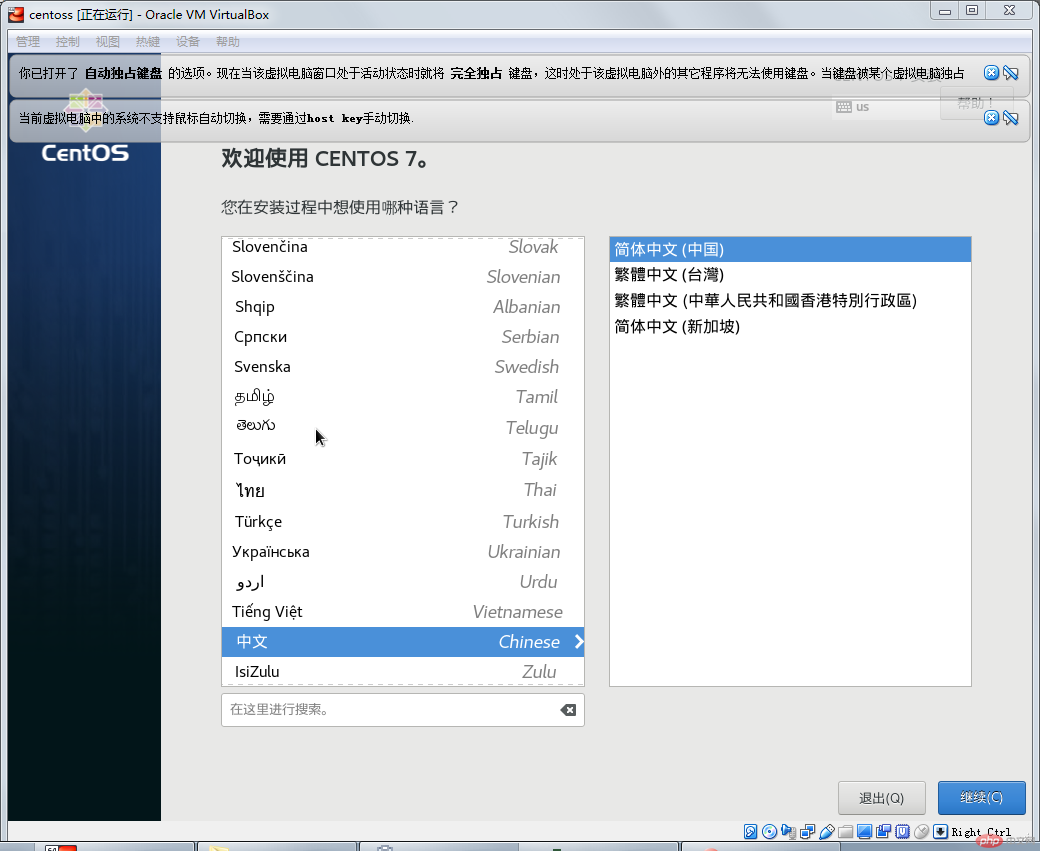This screenshot has height=851, width=1040.
Task: Click the 继续(C) continue button
Action: pyautogui.click(x=982, y=798)
